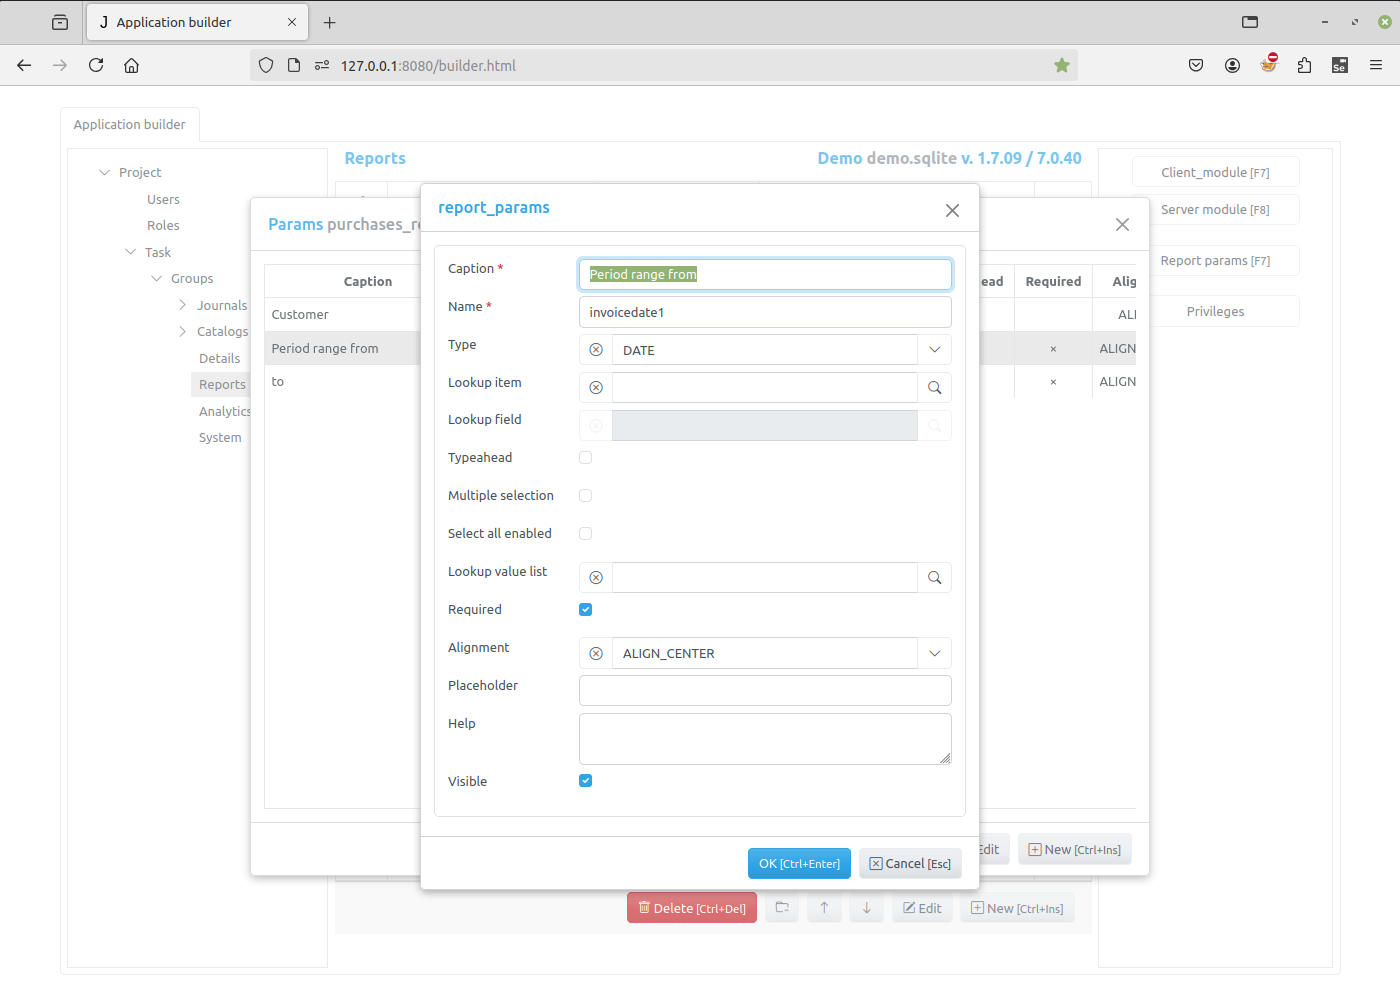Clear the Lookup item field icon
Viewport: 1400px width, 987px height.
pyautogui.click(x=596, y=388)
